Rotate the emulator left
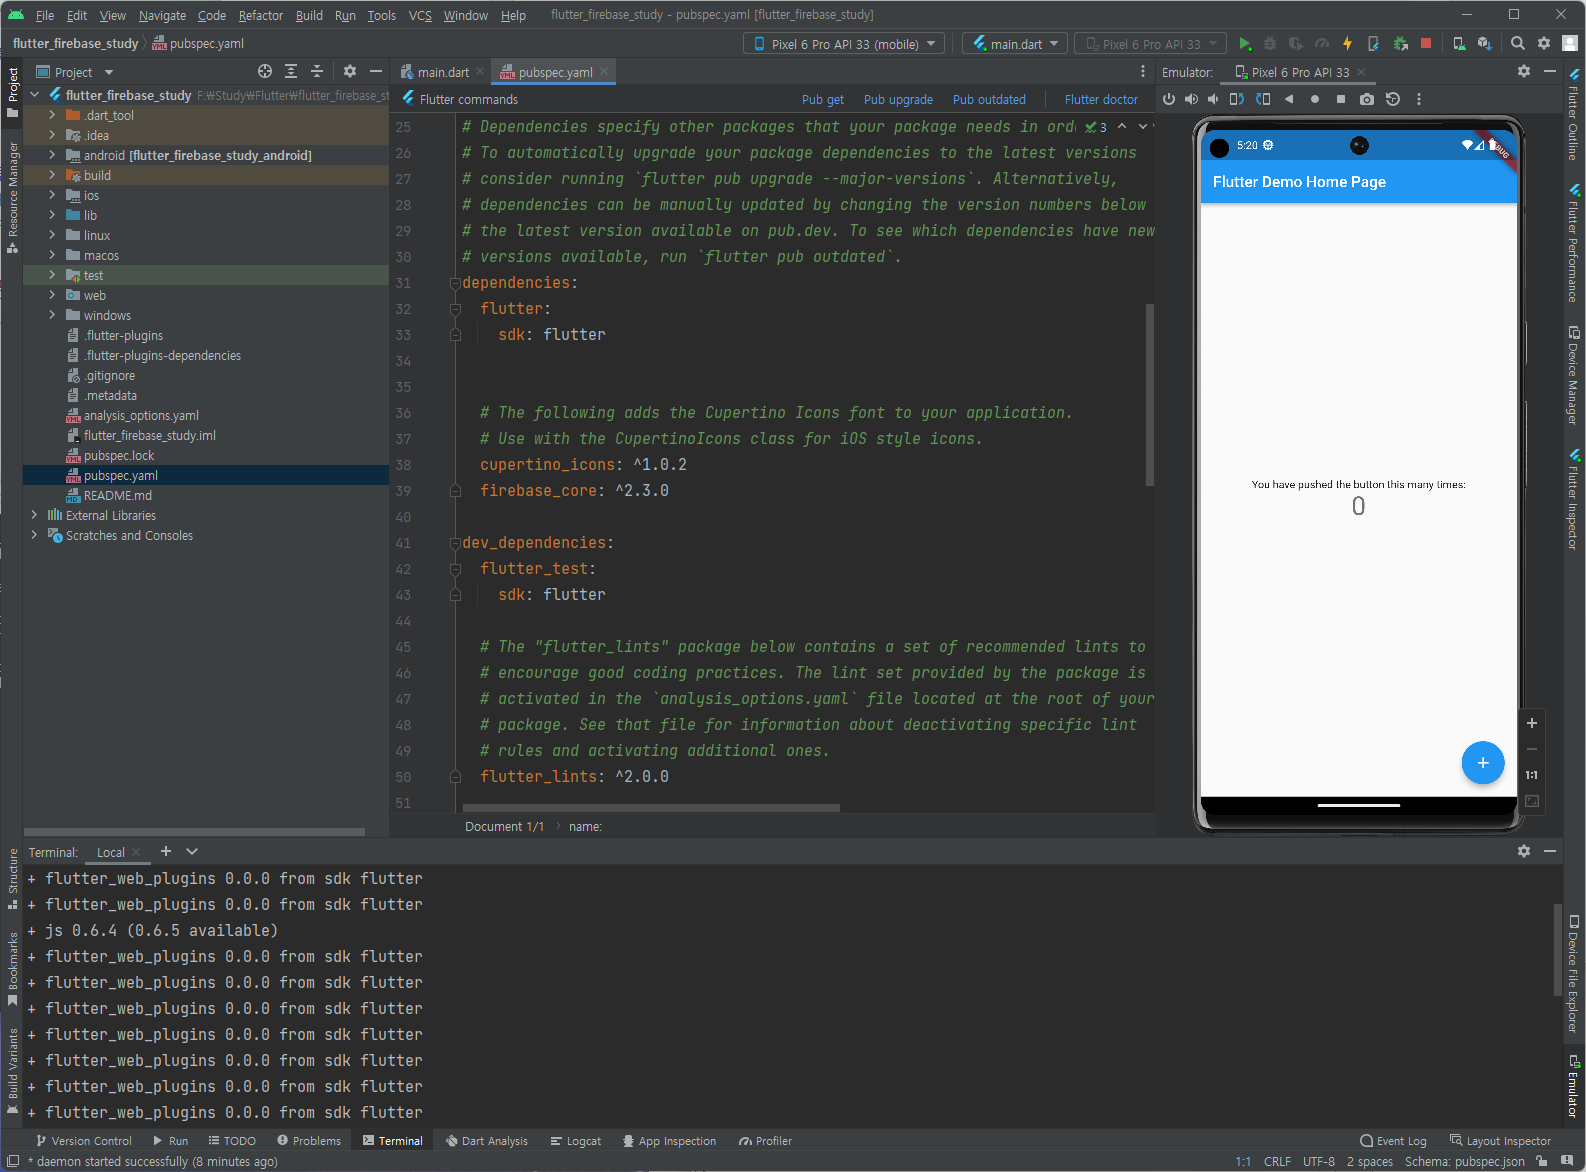Viewport: 1586px width, 1172px height. tap(1237, 99)
